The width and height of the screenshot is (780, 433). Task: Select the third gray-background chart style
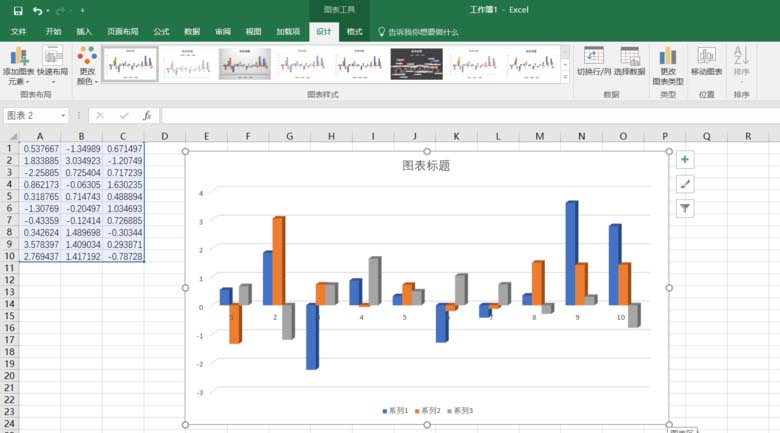click(245, 64)
